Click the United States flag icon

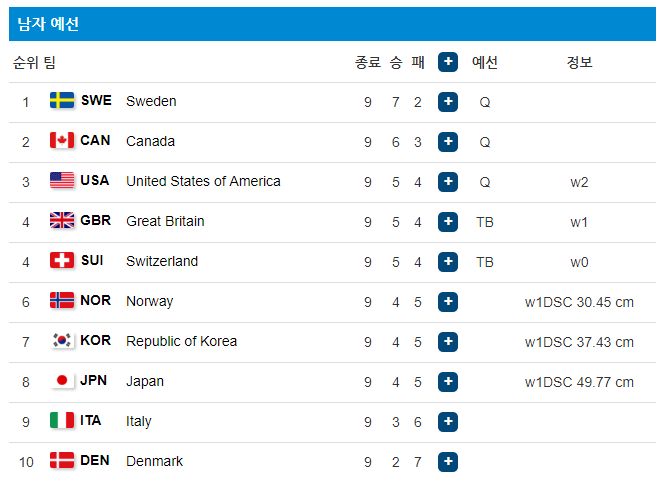[62, 181]
